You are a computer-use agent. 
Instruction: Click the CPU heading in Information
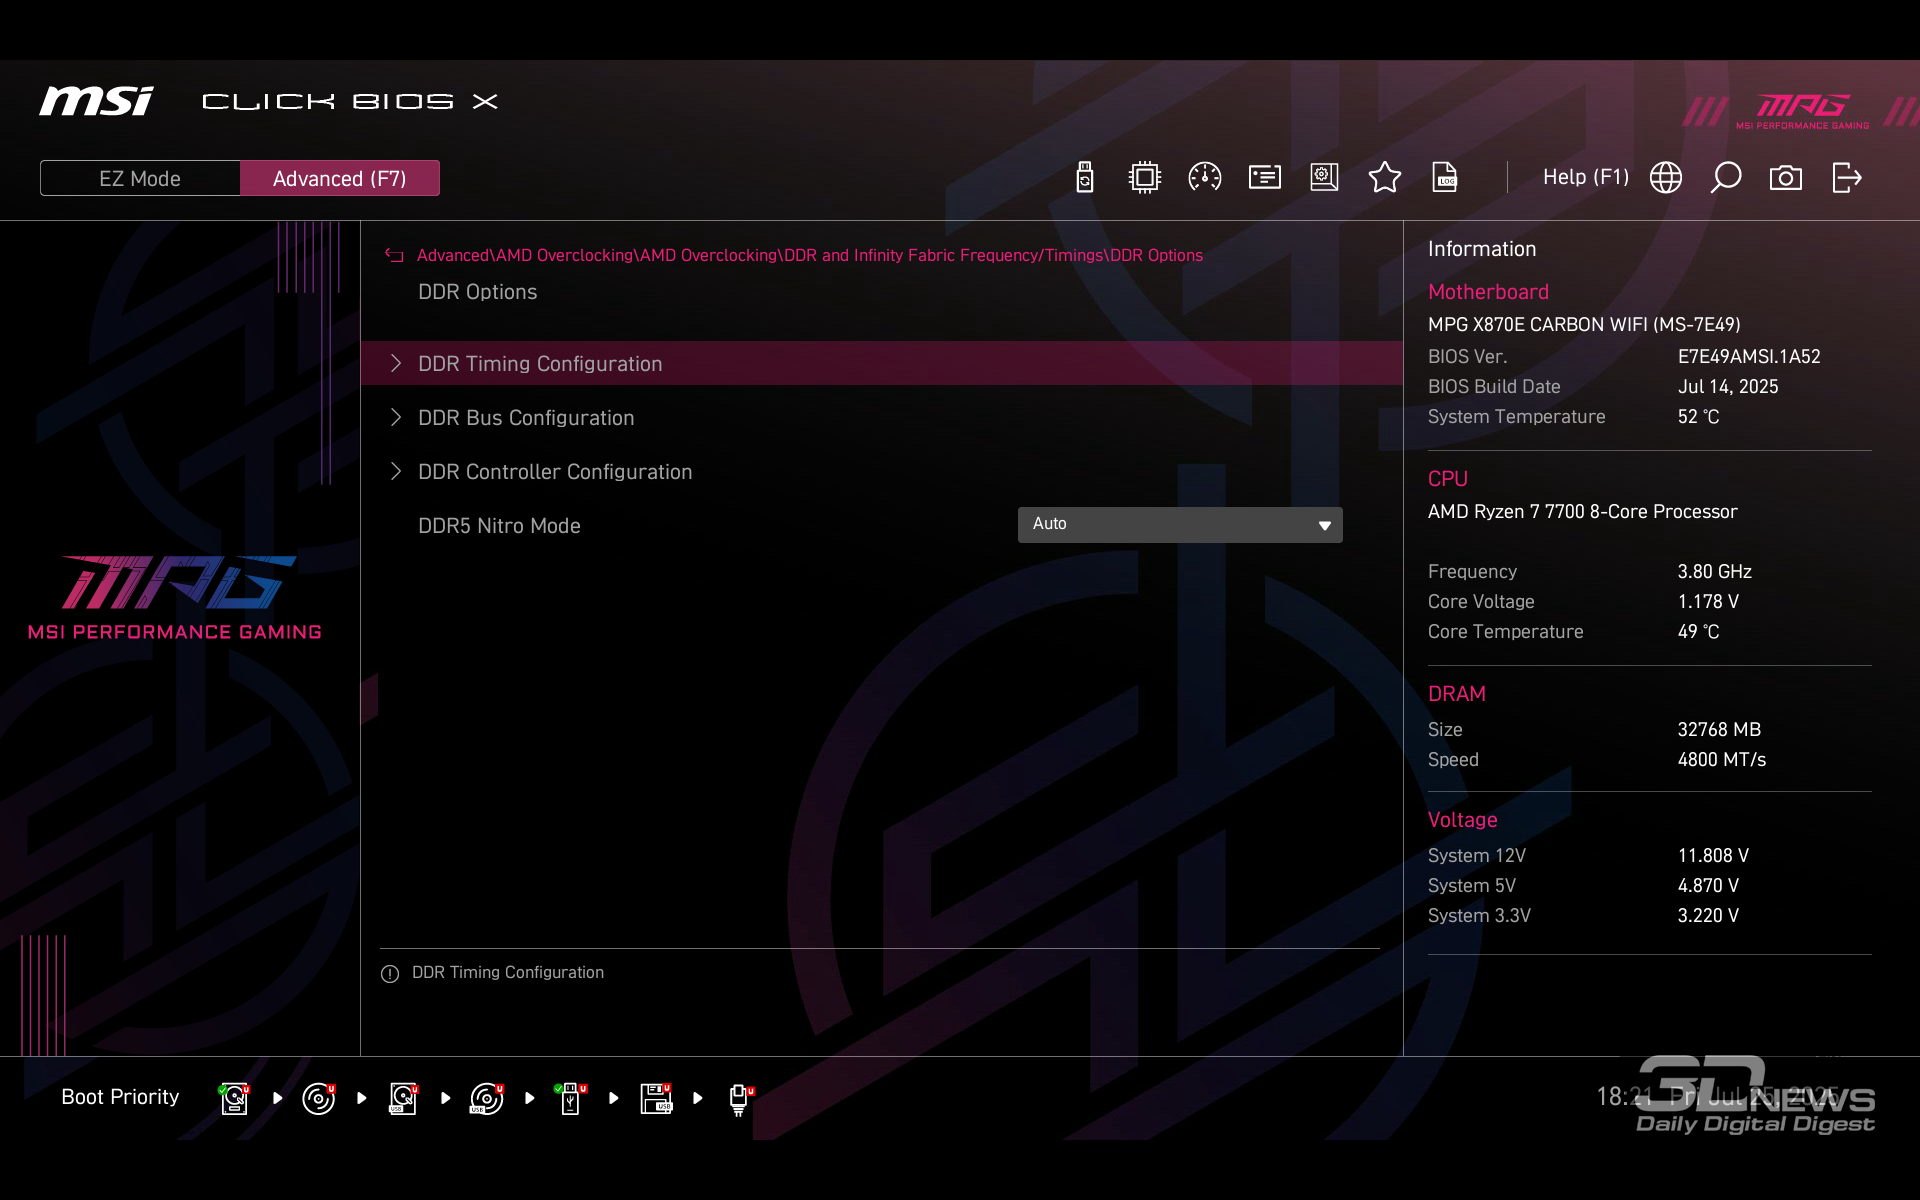pyautogui.click(x=1448, y=479)
